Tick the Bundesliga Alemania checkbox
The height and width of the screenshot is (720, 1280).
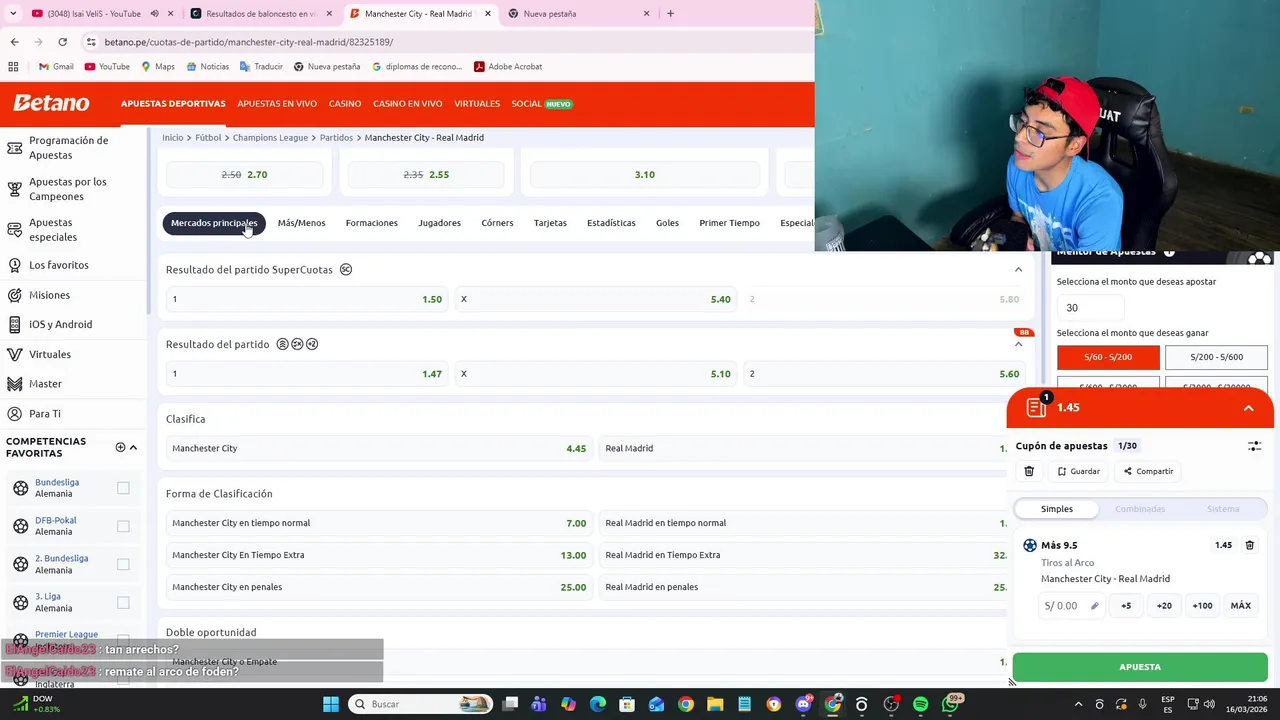point(123,488)
